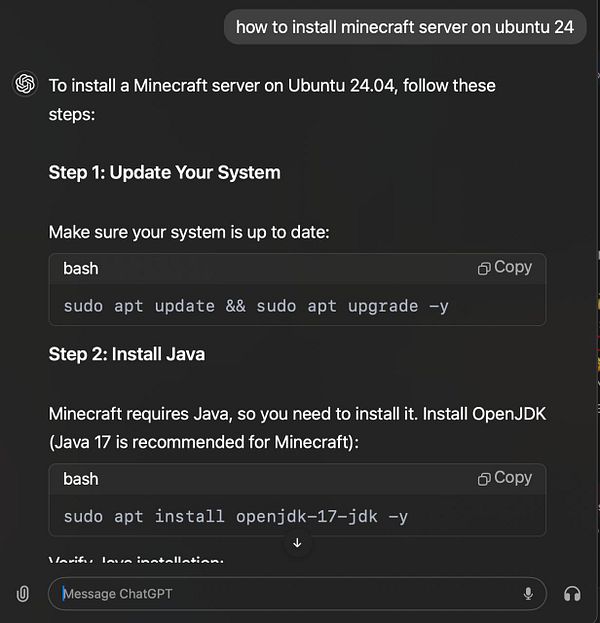
Task: Click the "Step 2: Install Java" heading
Action: (x=127, y=354)
